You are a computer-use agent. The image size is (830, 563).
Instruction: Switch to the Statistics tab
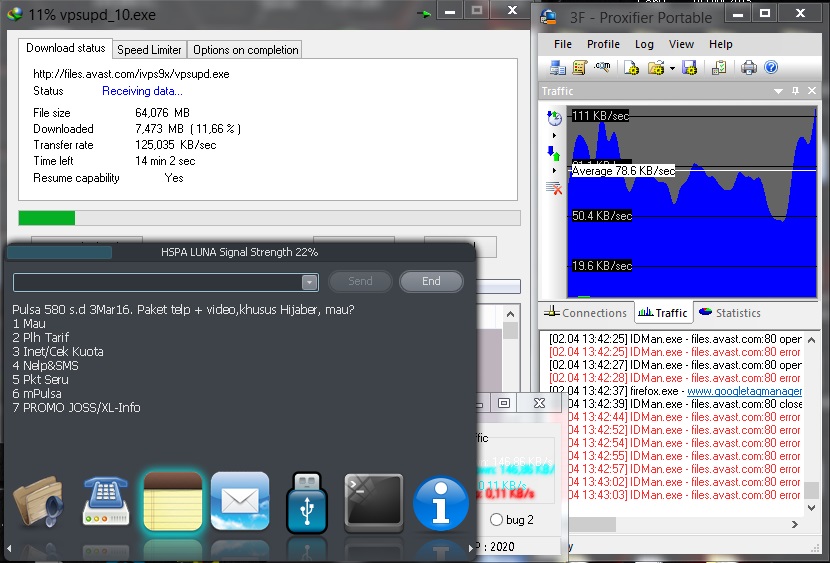click(x=730, y=313)
